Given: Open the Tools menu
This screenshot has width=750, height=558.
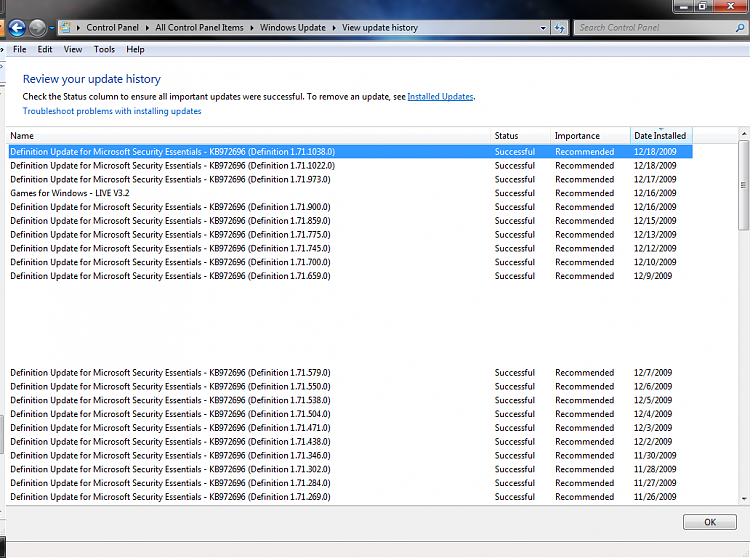Looking at the screenshot, I should [x=104, y=49].
